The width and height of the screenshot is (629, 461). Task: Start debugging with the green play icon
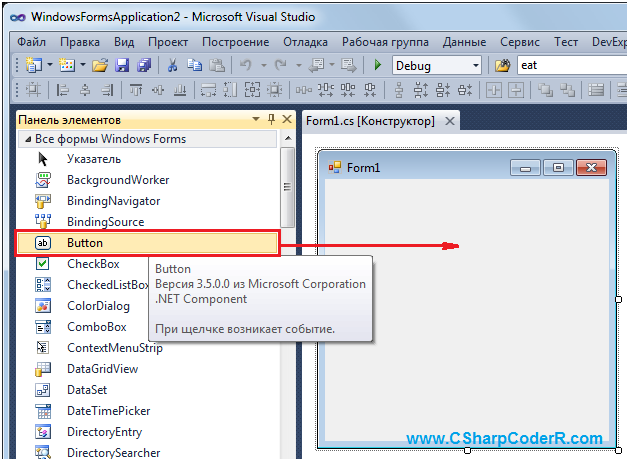pyautogui.click(x=377, y=65)
